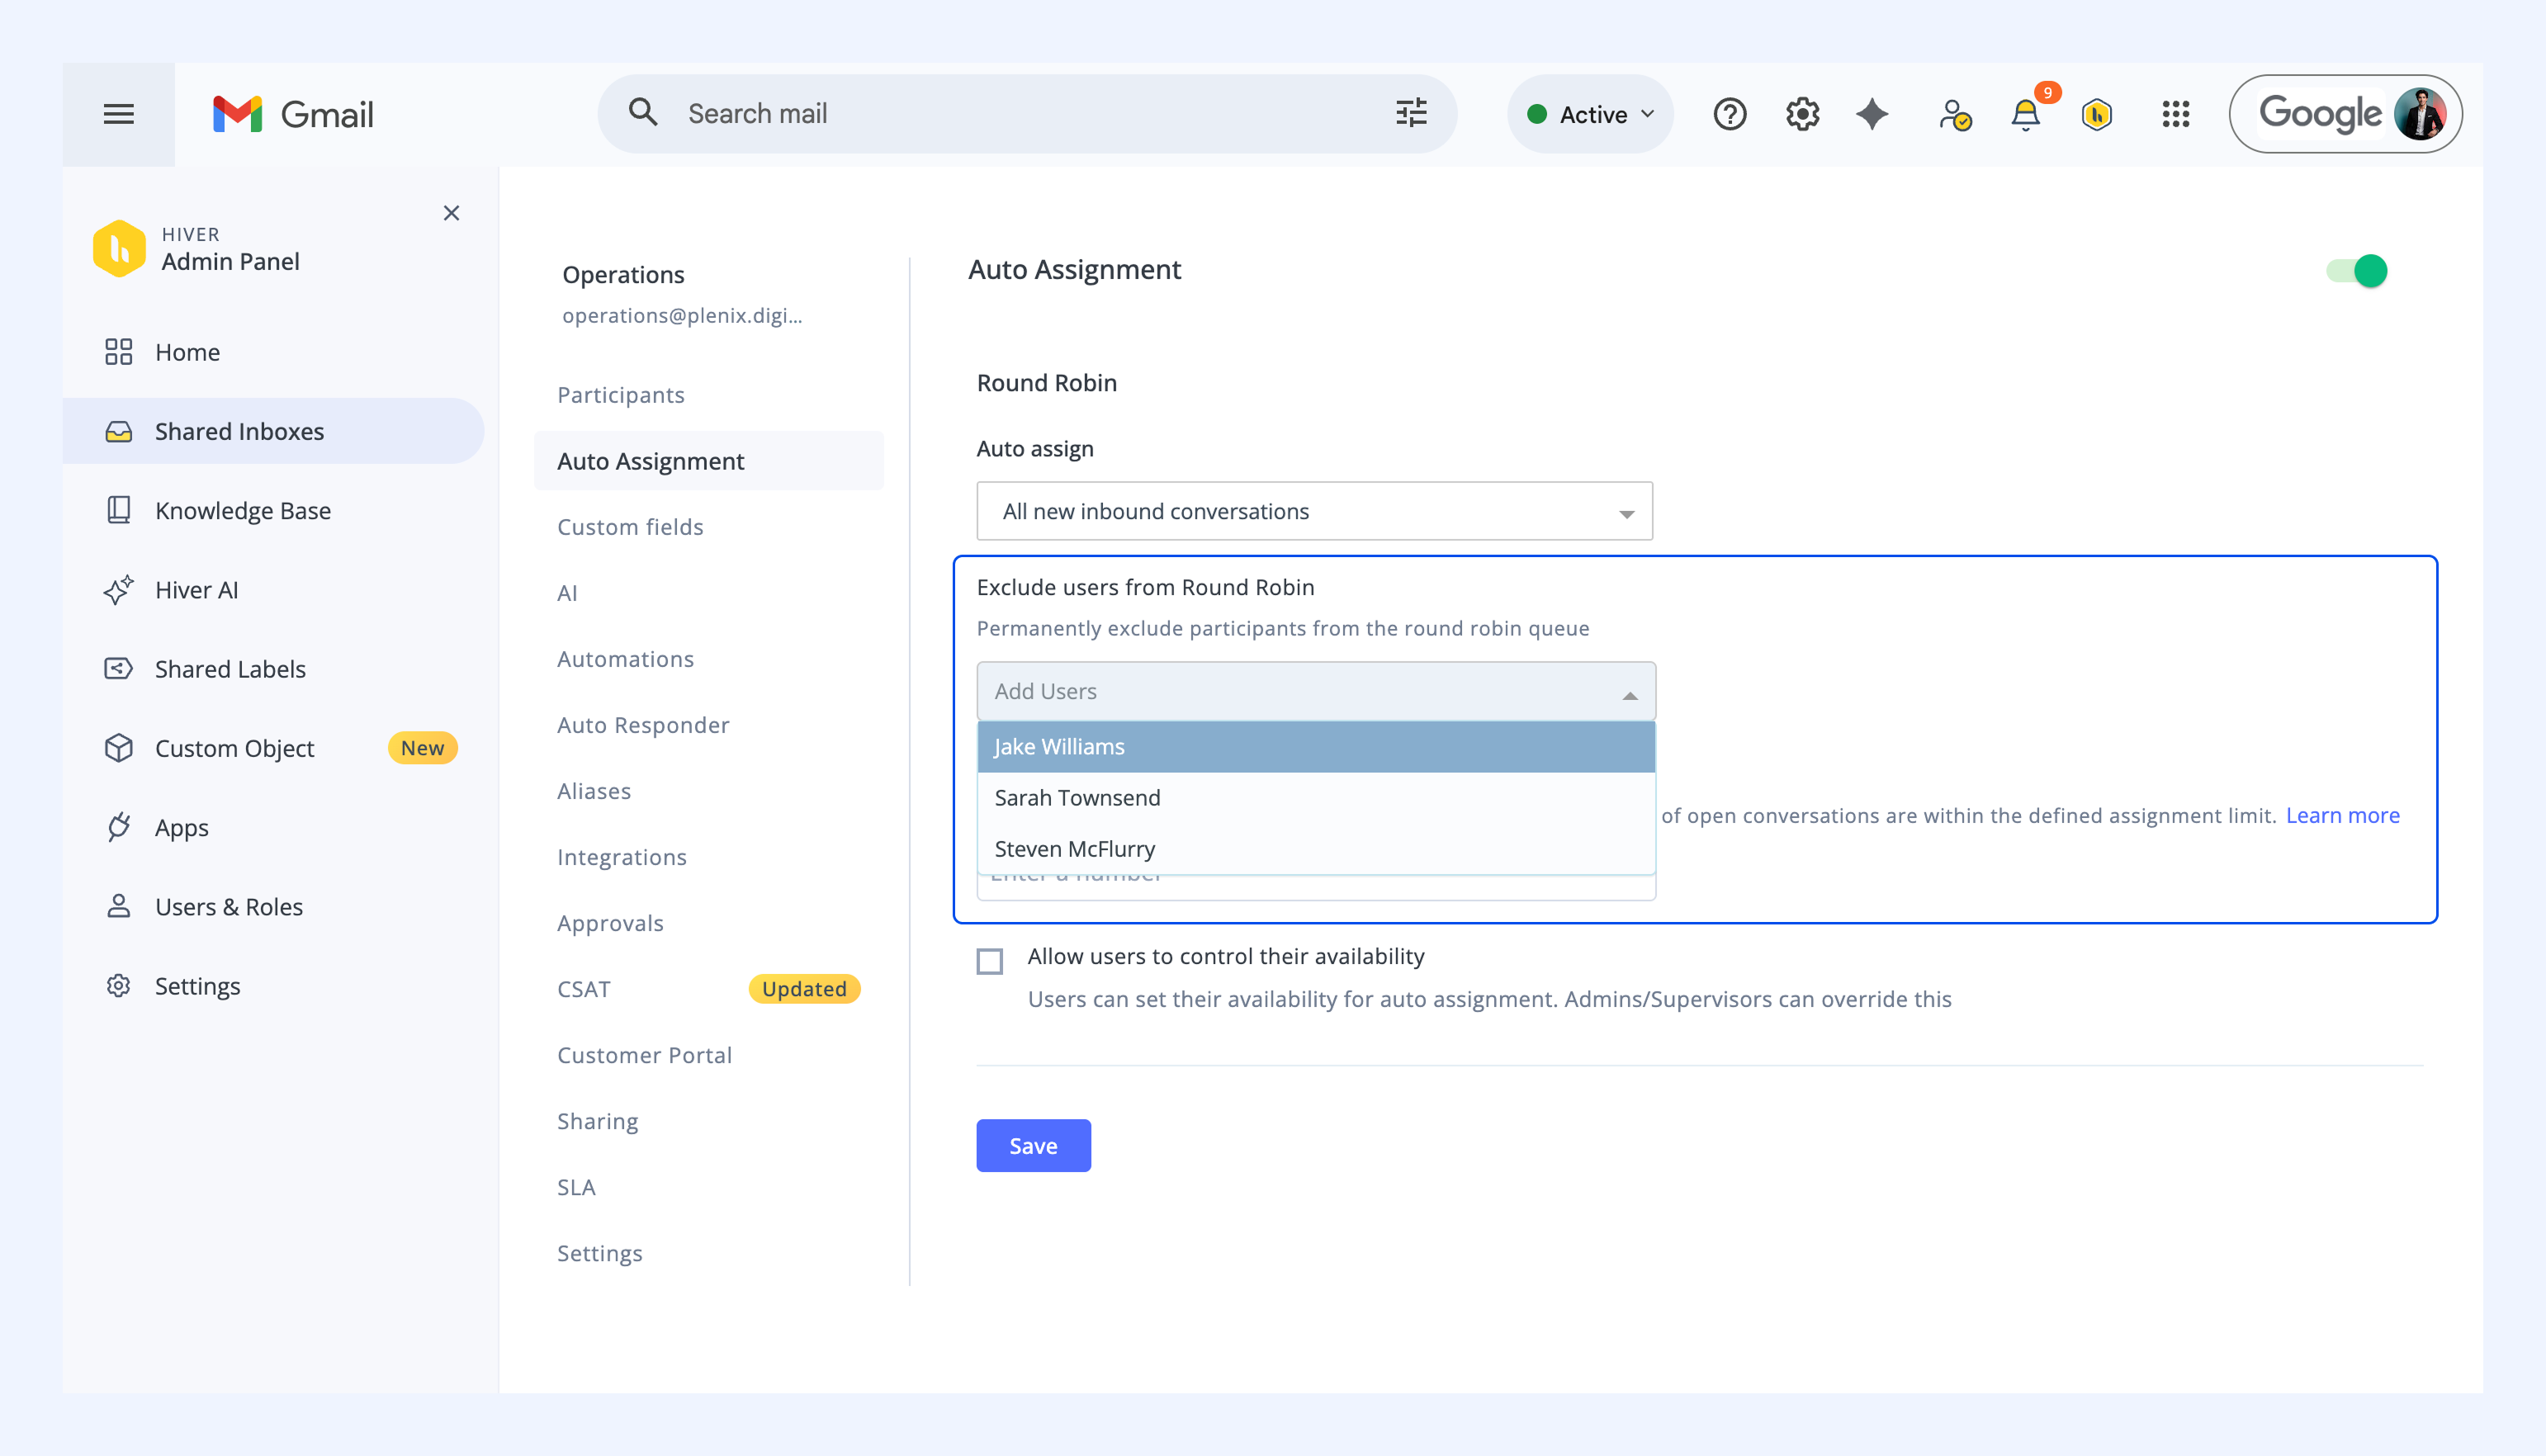
Task: Save the auto assignment settings
Action: [x=1033, y=1146]
